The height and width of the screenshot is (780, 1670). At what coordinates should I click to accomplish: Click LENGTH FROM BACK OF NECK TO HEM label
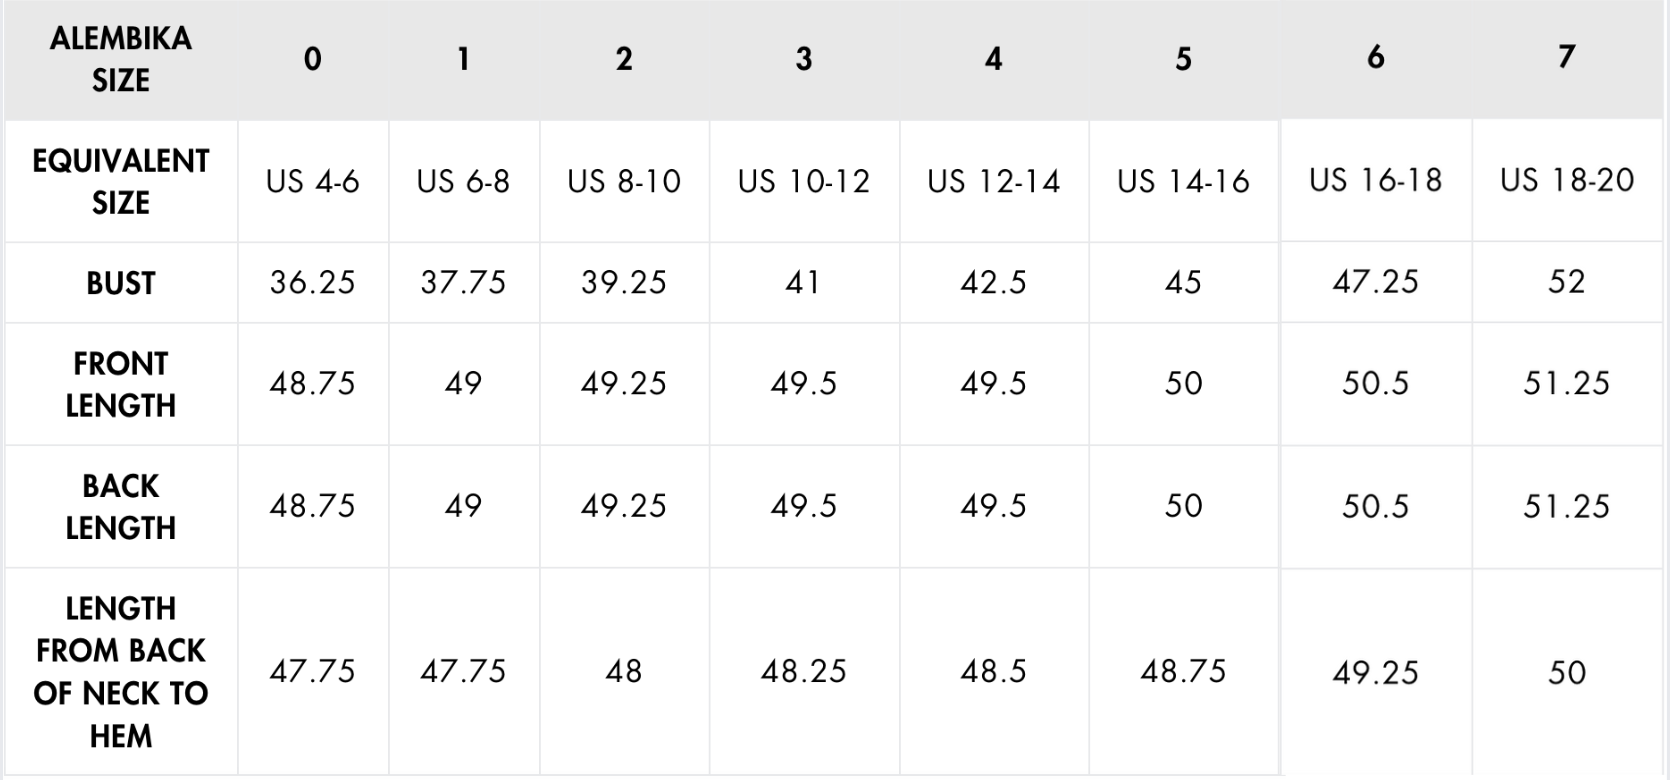[x=121, y=671]
